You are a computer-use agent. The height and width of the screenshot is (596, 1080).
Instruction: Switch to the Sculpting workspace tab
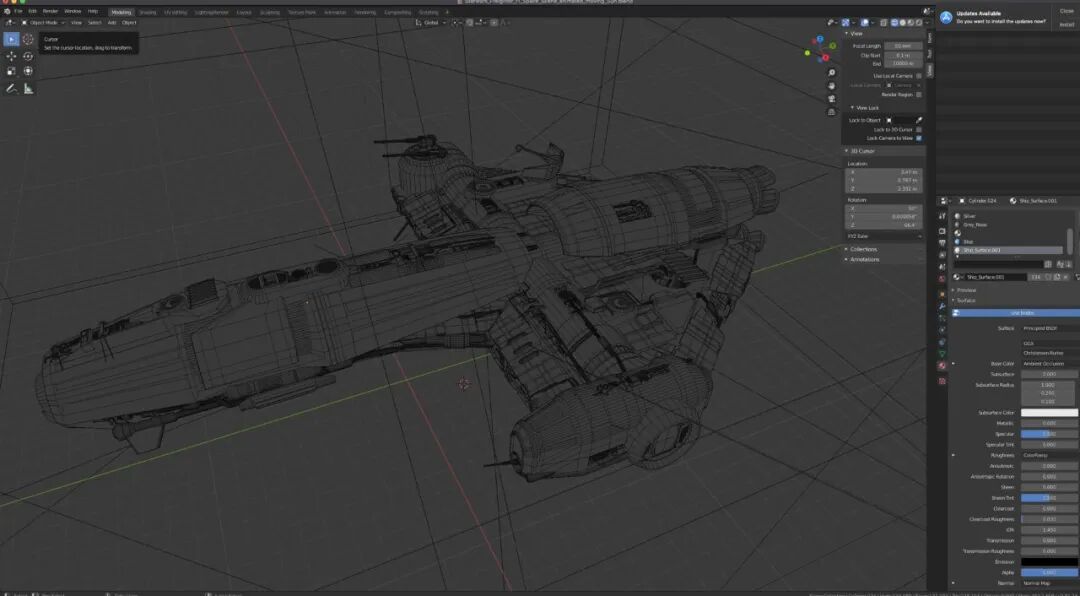pos(269,12)
